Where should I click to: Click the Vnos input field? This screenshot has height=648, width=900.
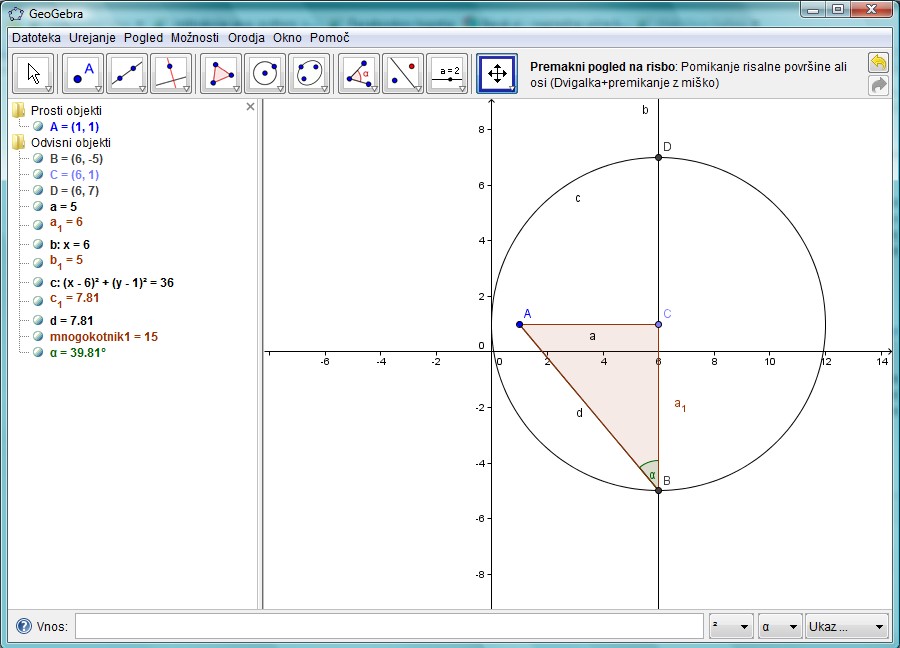(388, 627)
